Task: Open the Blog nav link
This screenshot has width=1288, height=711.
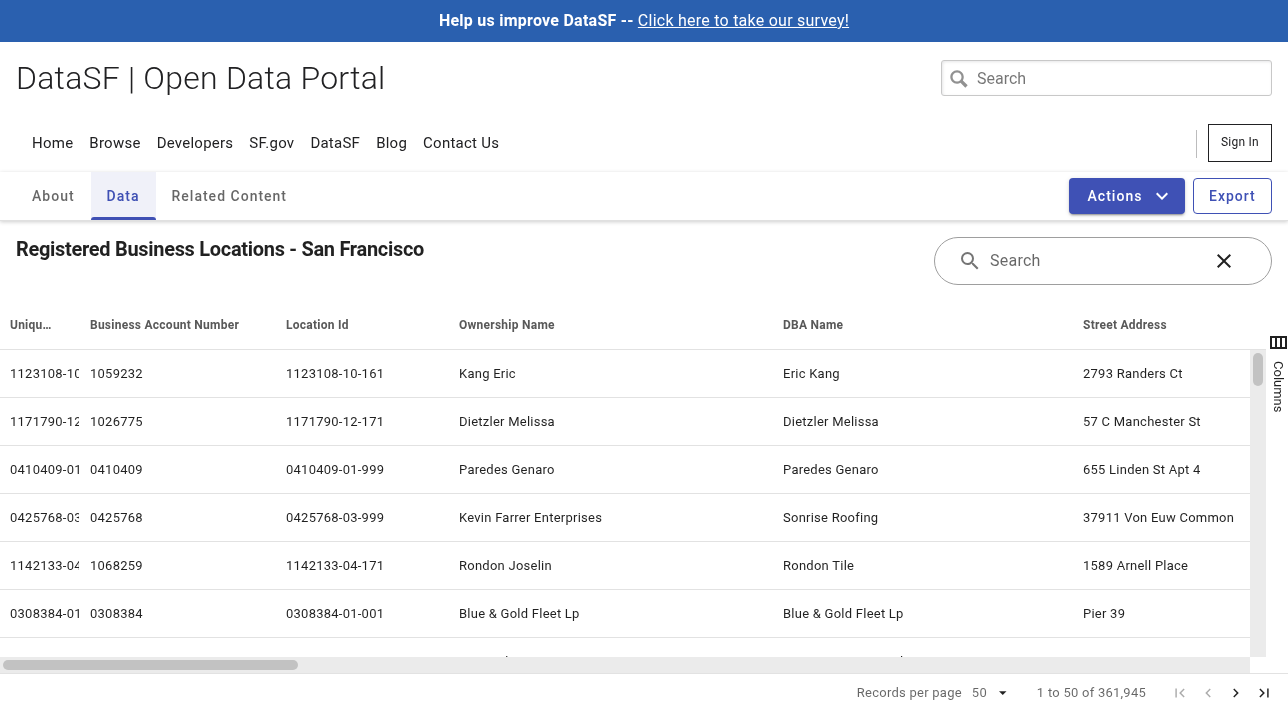Action: tap(391, 143)
